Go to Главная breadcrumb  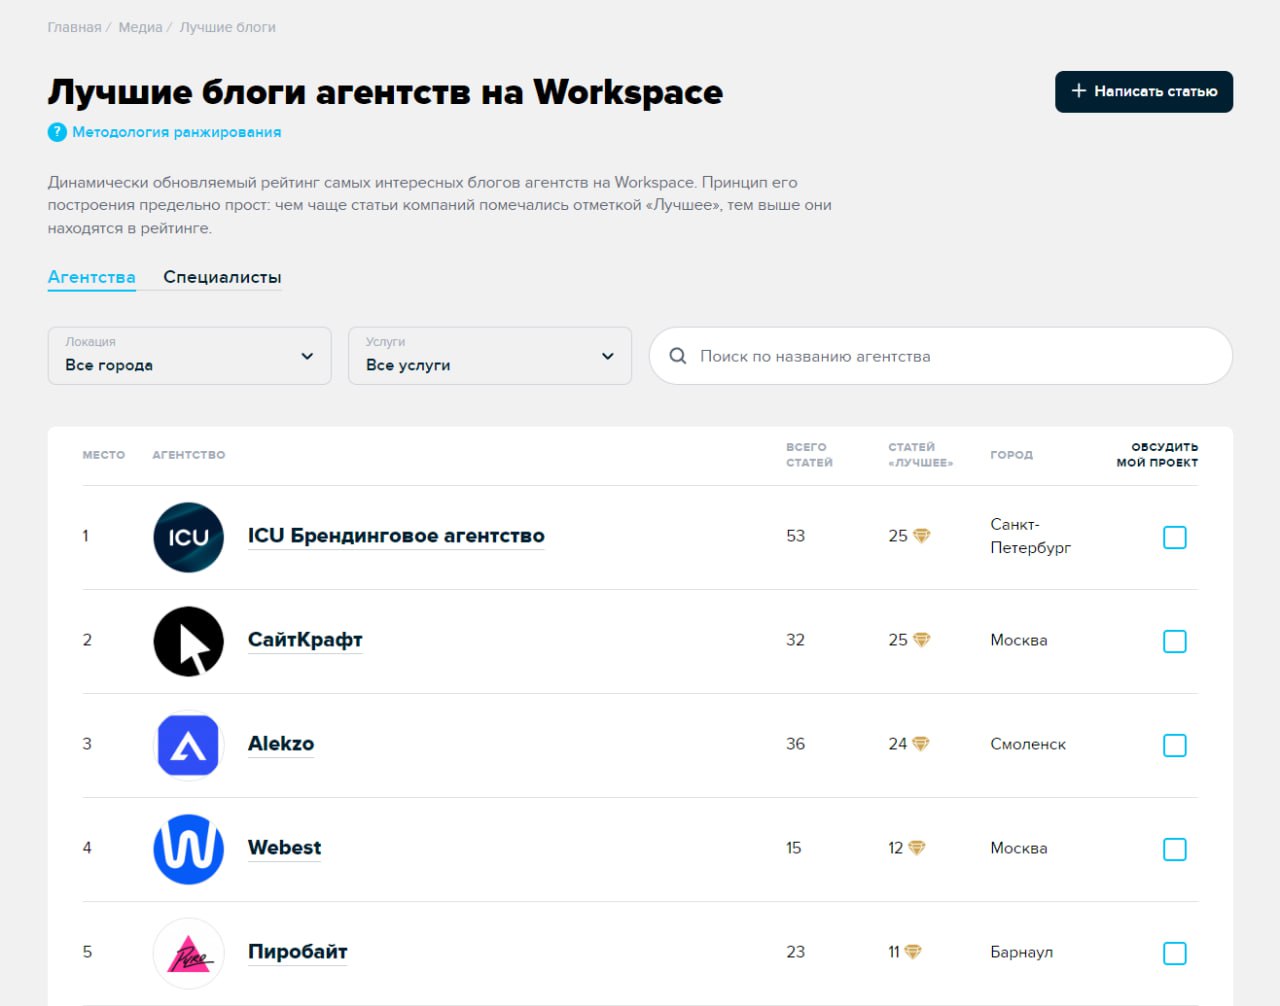pos(75,27)
